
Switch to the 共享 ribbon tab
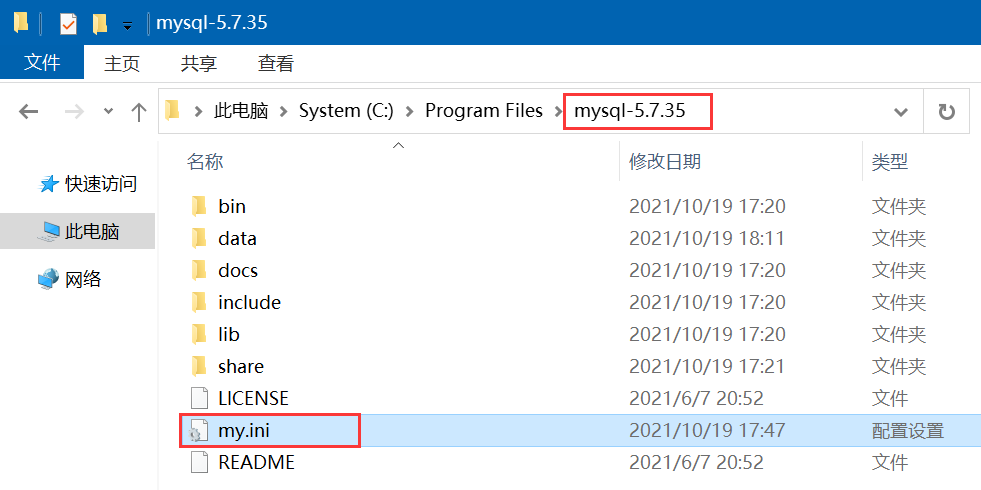pyautogui.click(x=199, y=63)
